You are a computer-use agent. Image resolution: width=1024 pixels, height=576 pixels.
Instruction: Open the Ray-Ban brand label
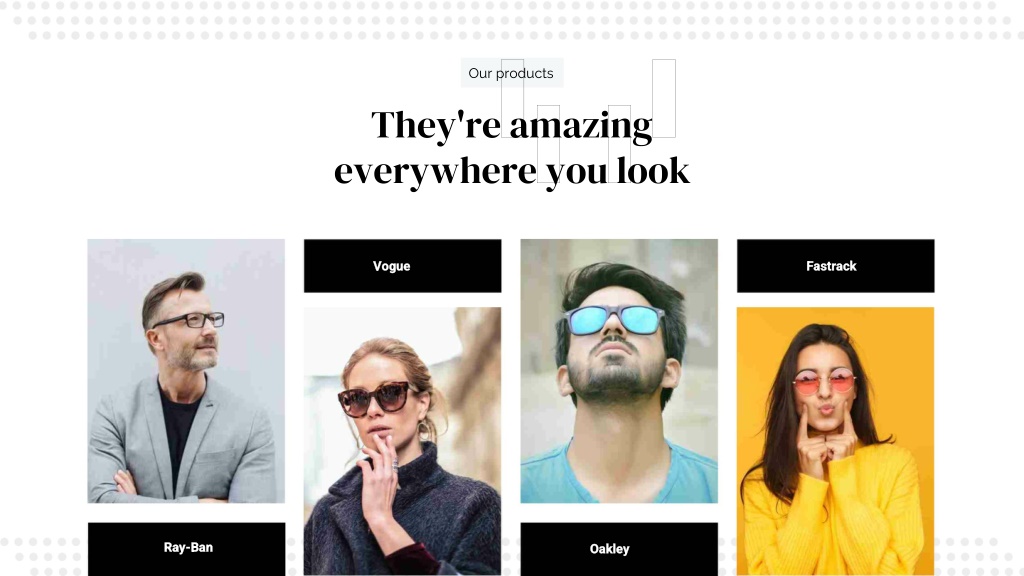coord(187,549)
